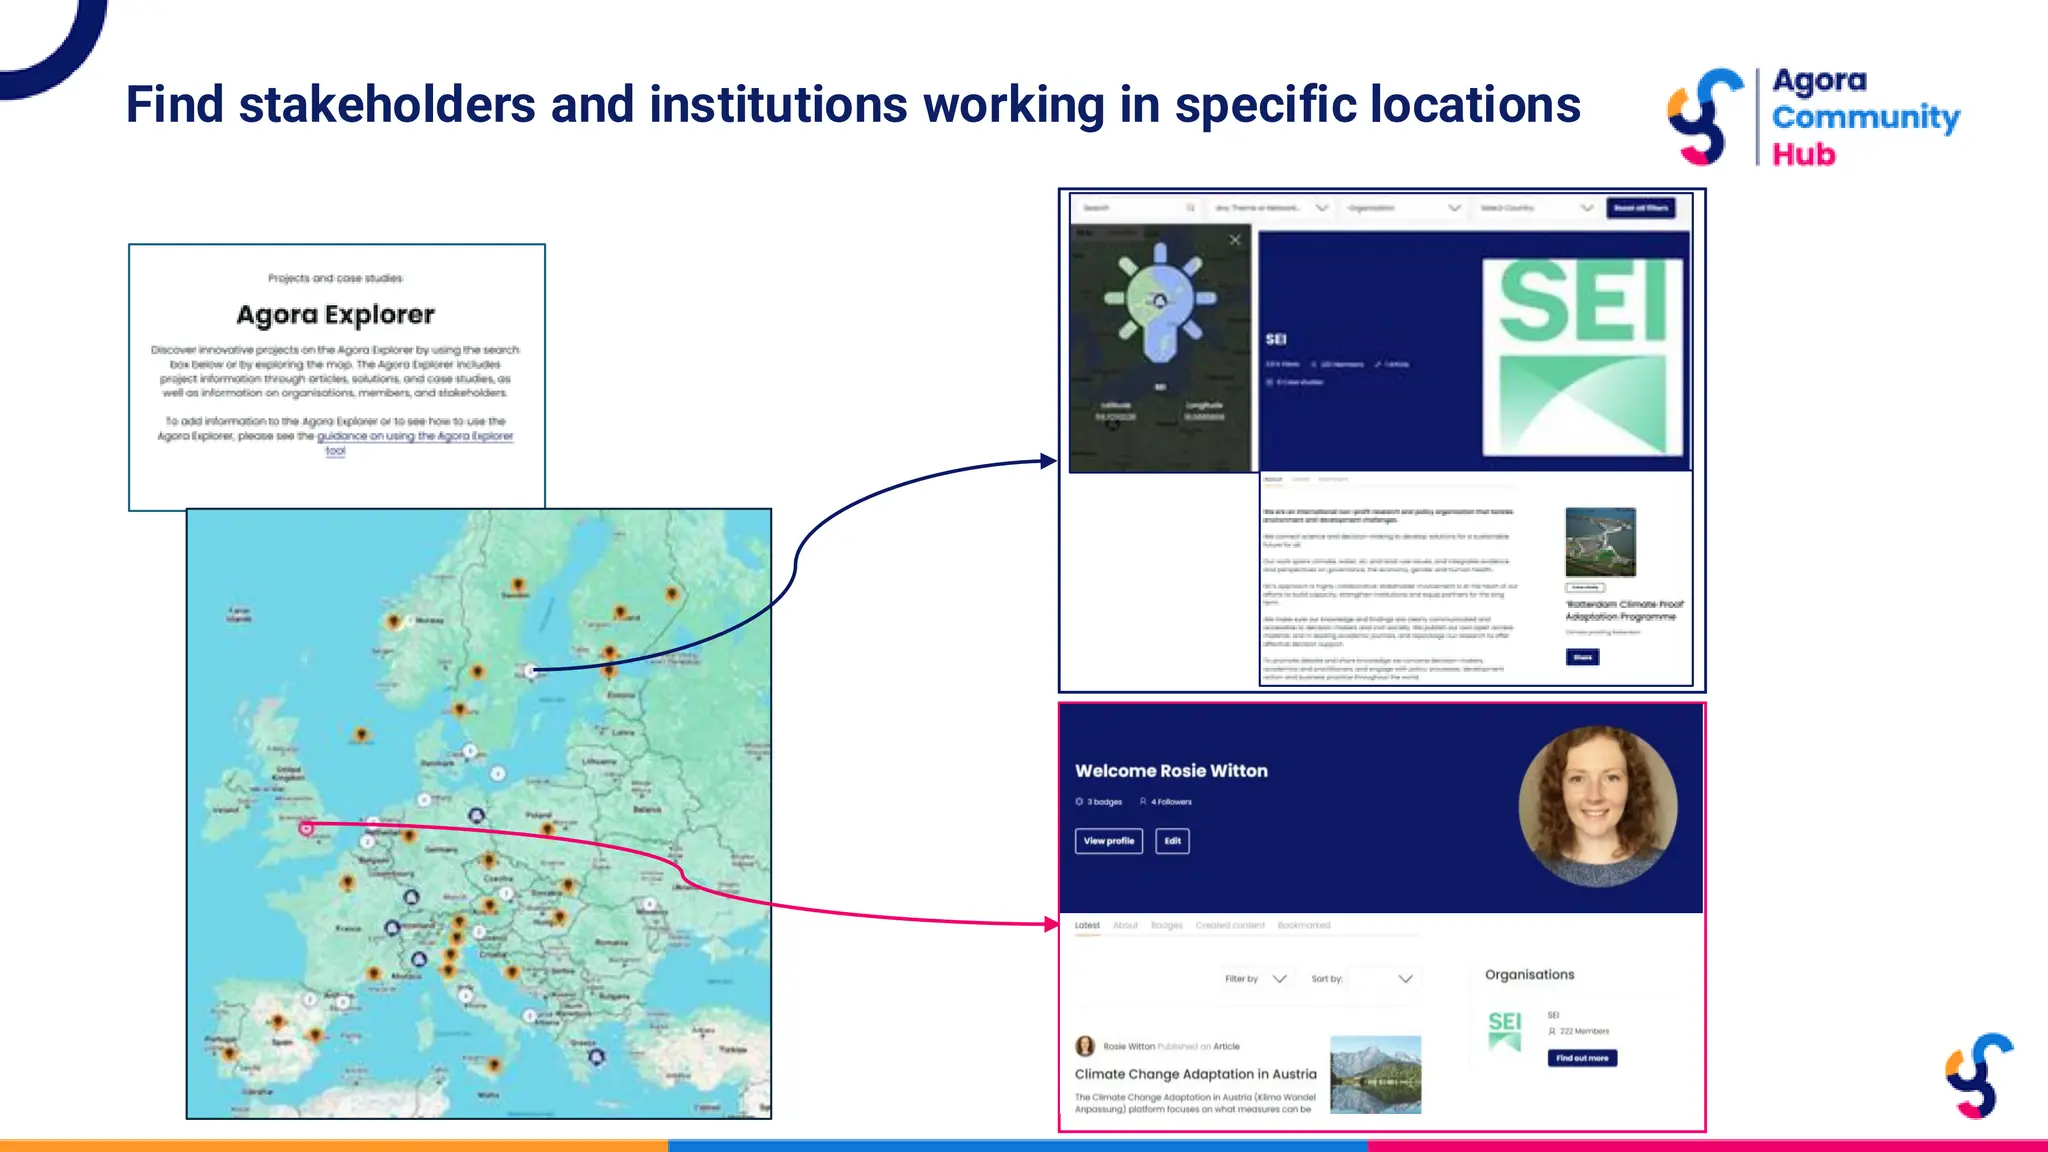Expand the Filter by dropdown
This screenshot has height=1152, width=2048.
tap(1257, 979)
